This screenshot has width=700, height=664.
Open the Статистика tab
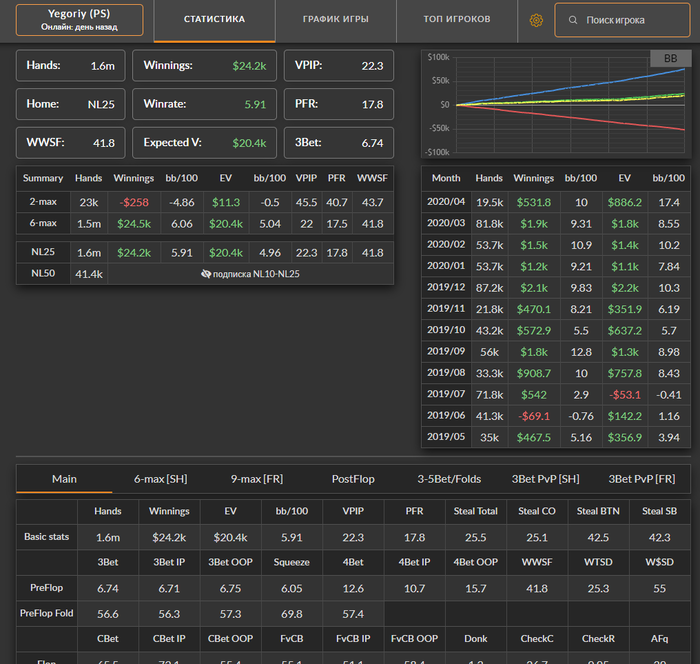214,20
